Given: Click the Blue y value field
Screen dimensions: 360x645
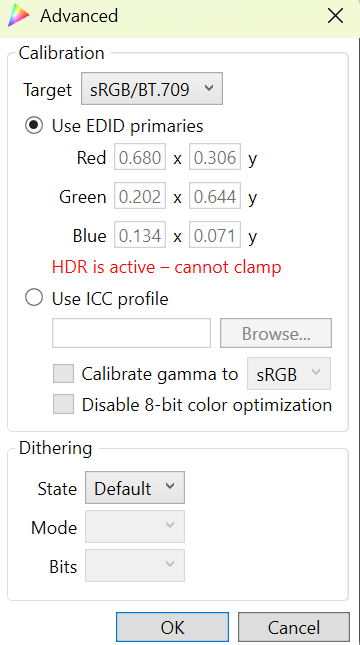Looking at the screenshot, I should (215, 235).
